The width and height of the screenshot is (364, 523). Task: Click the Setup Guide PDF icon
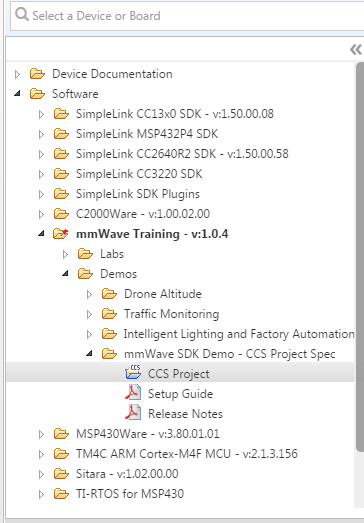[x=133, y=393]
